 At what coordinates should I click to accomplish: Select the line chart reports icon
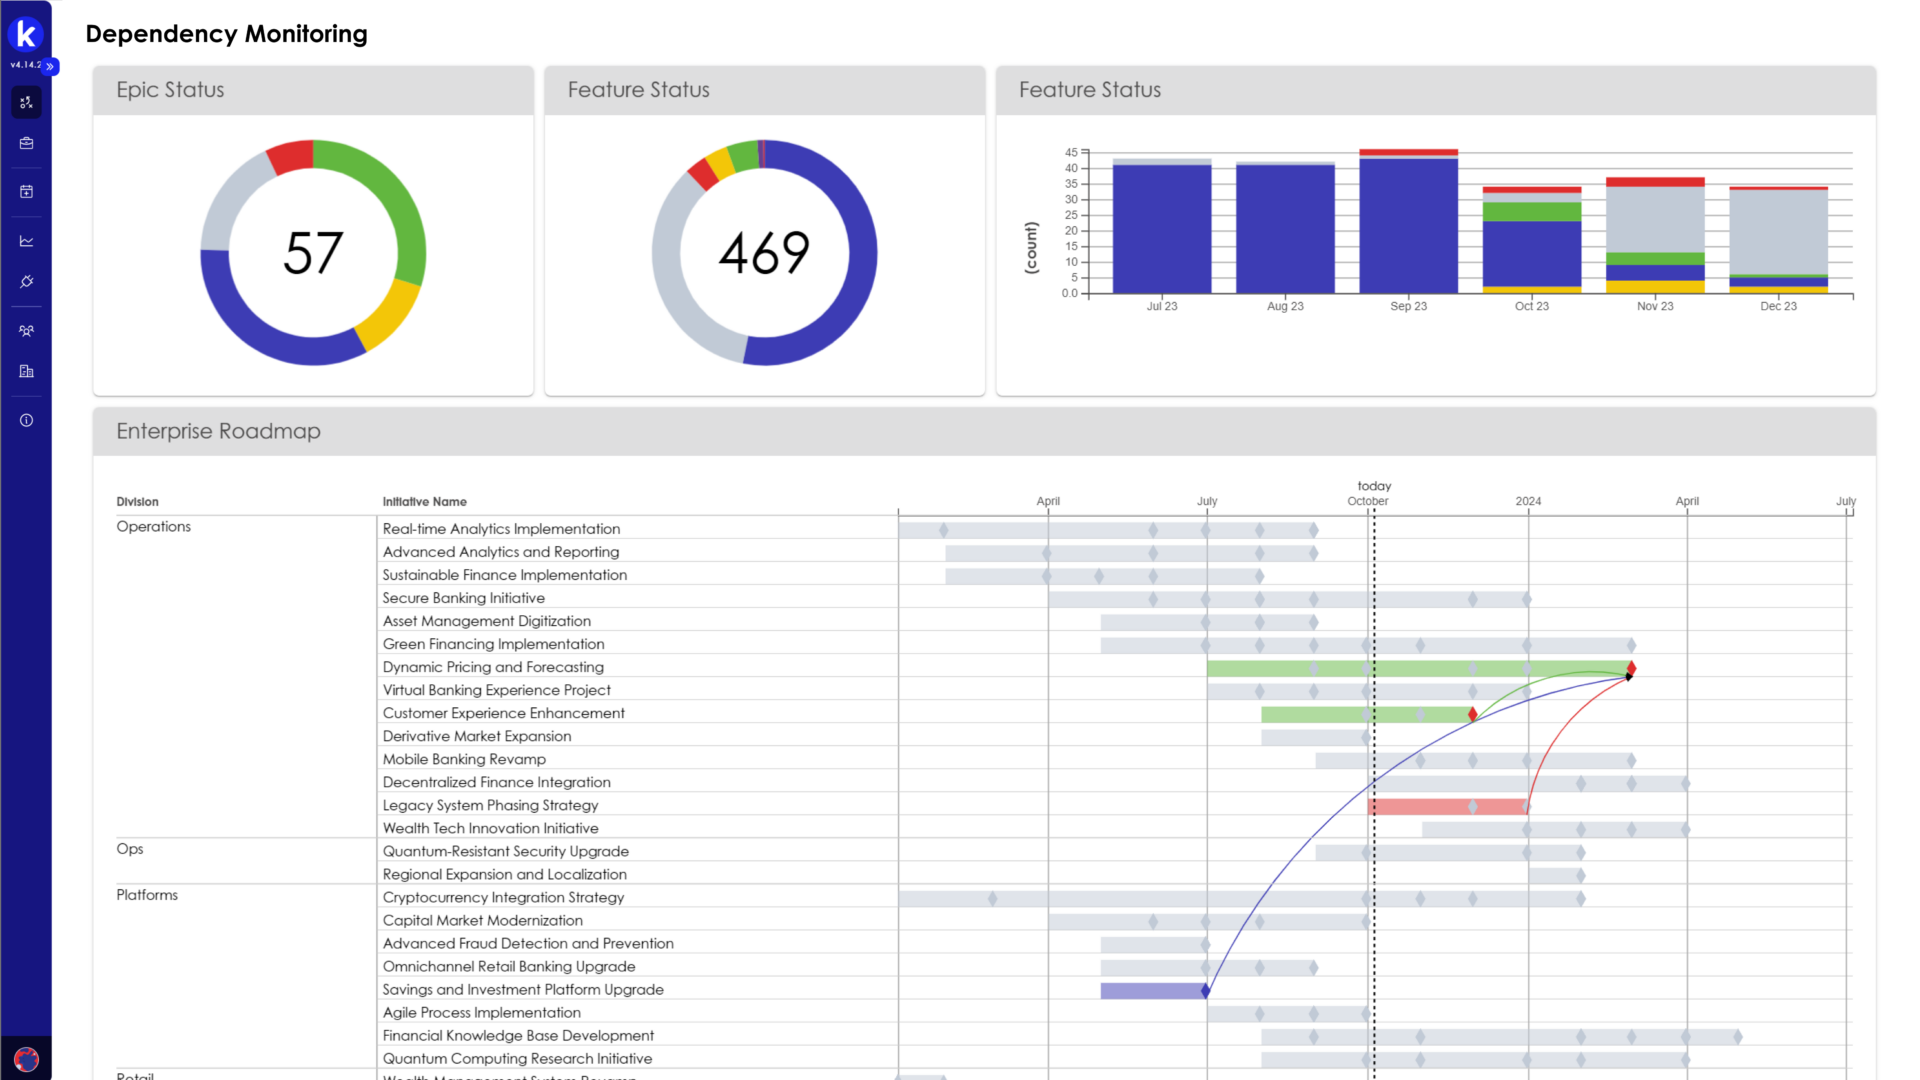click(x=27, y=240)
